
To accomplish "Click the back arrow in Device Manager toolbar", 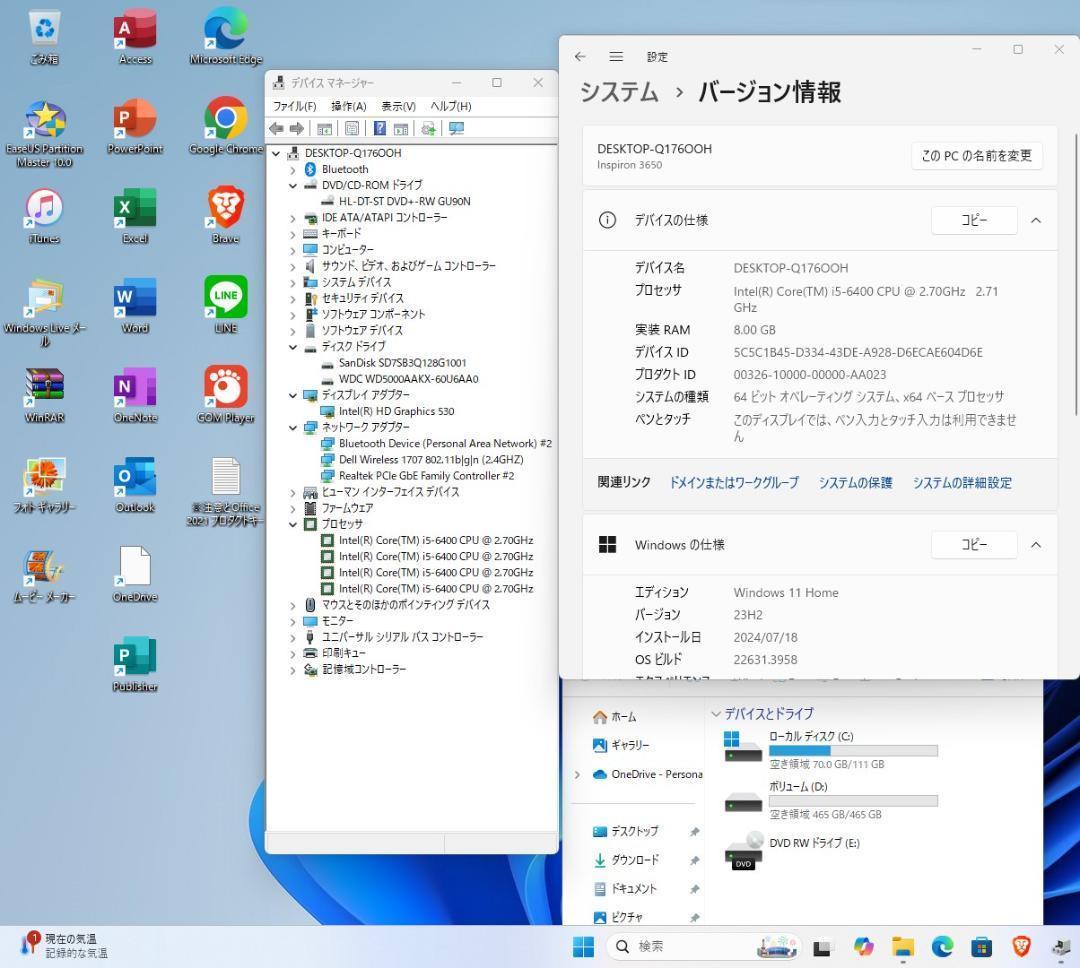I will (277, 128).
